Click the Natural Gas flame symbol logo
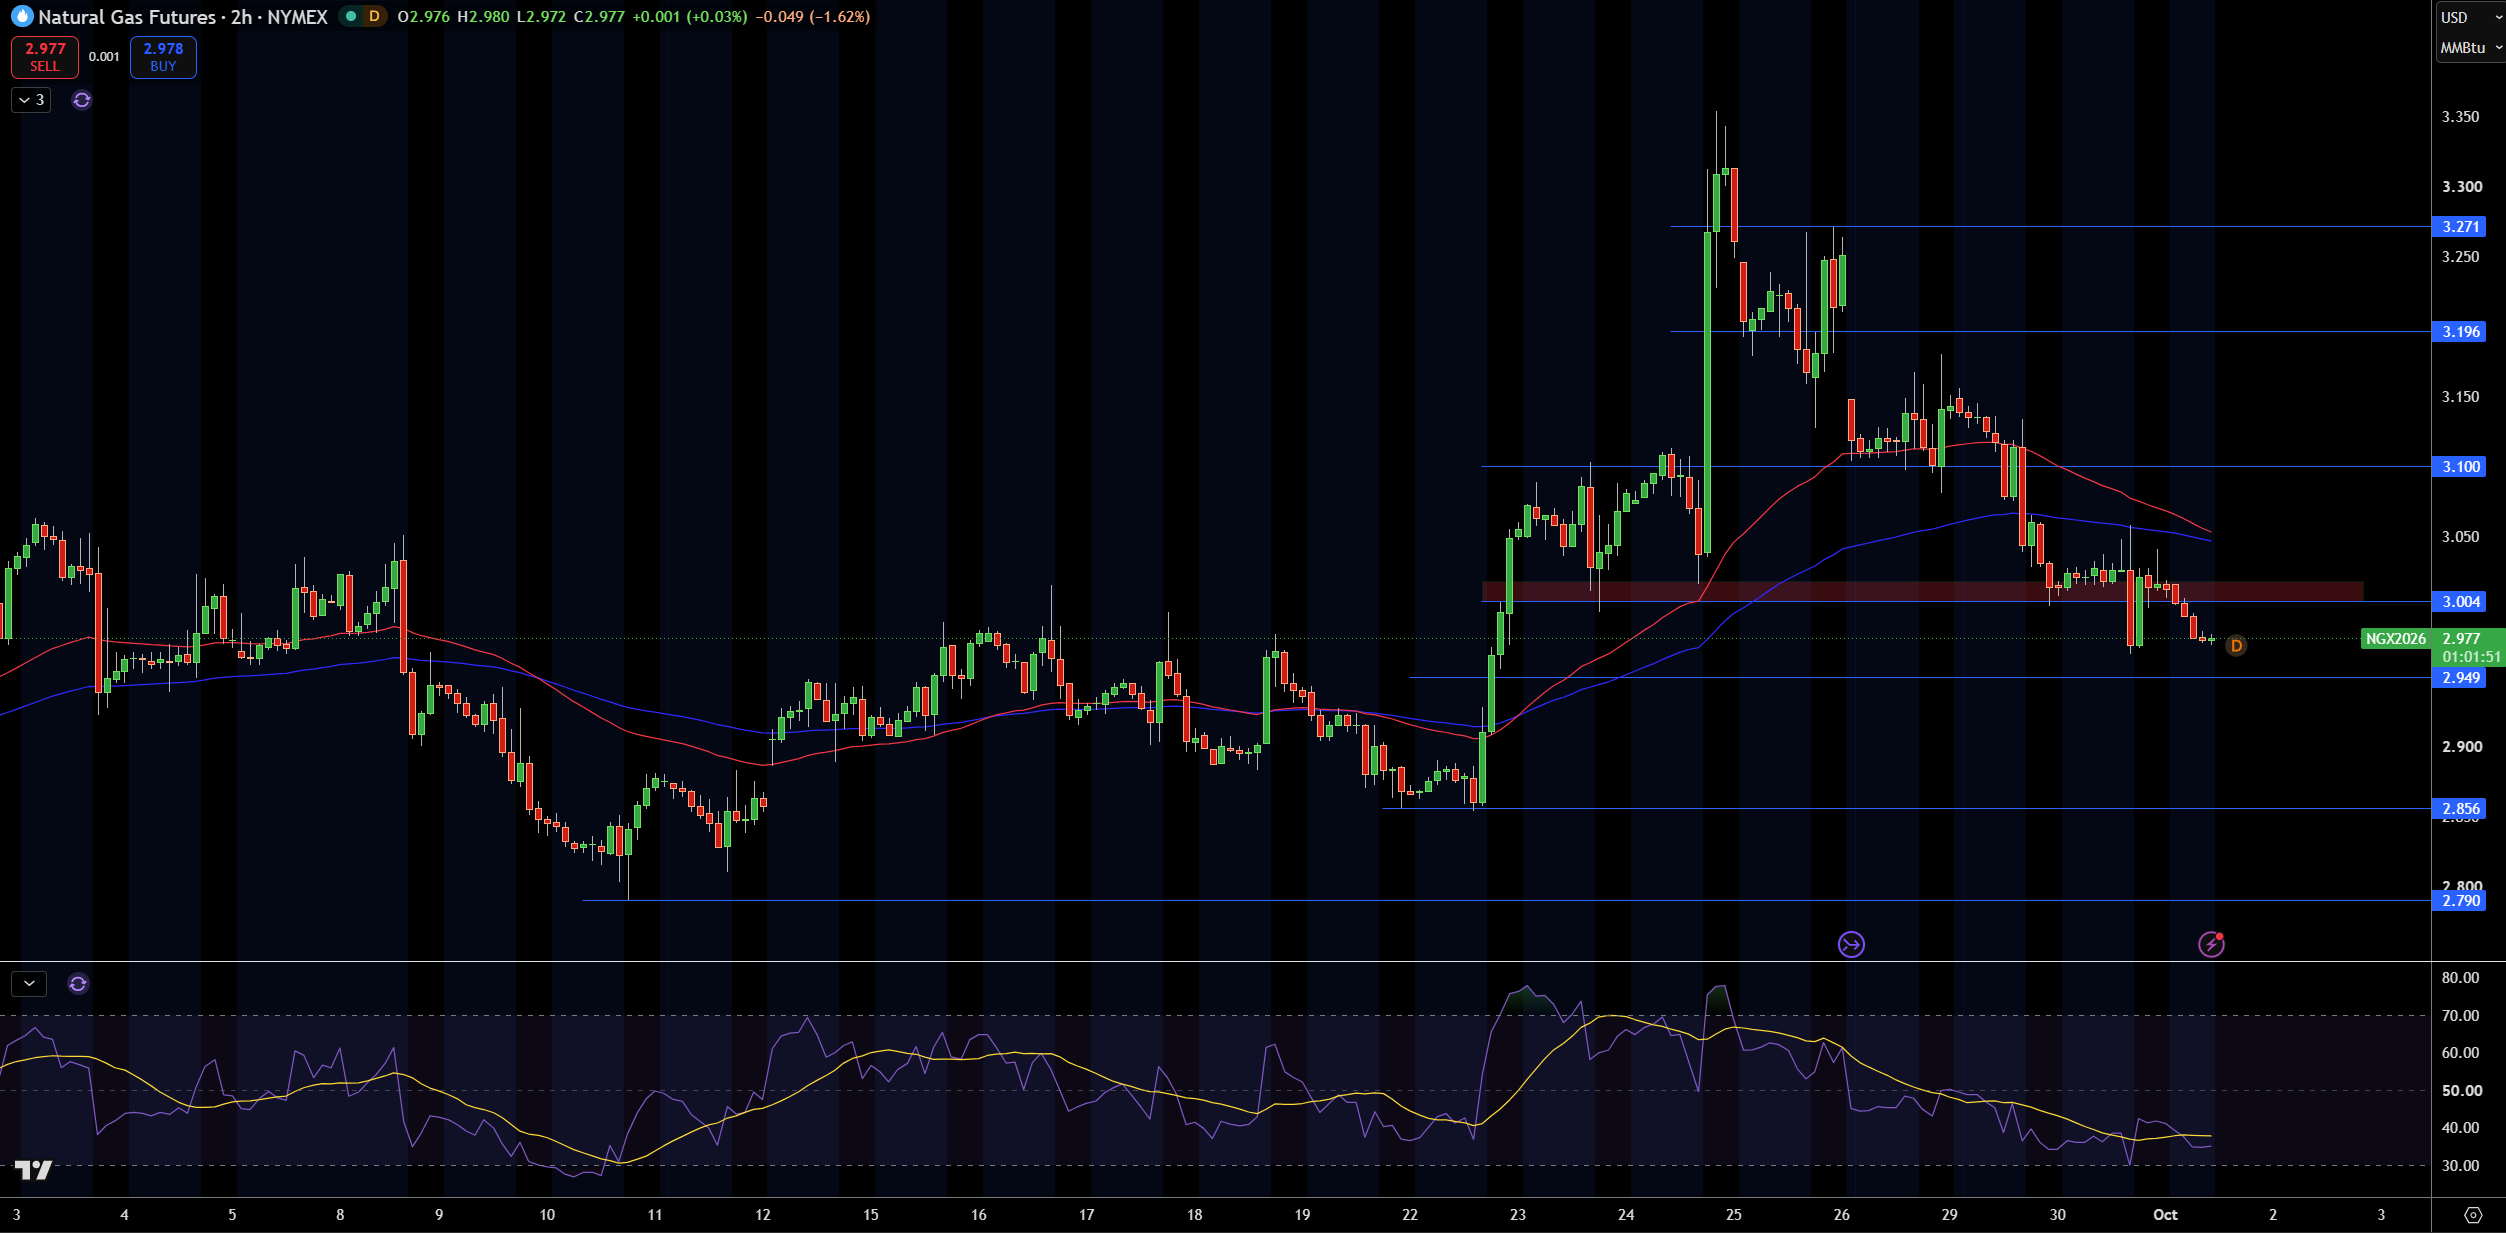The image size is (2506, 1233). click(x=22, y=16)
